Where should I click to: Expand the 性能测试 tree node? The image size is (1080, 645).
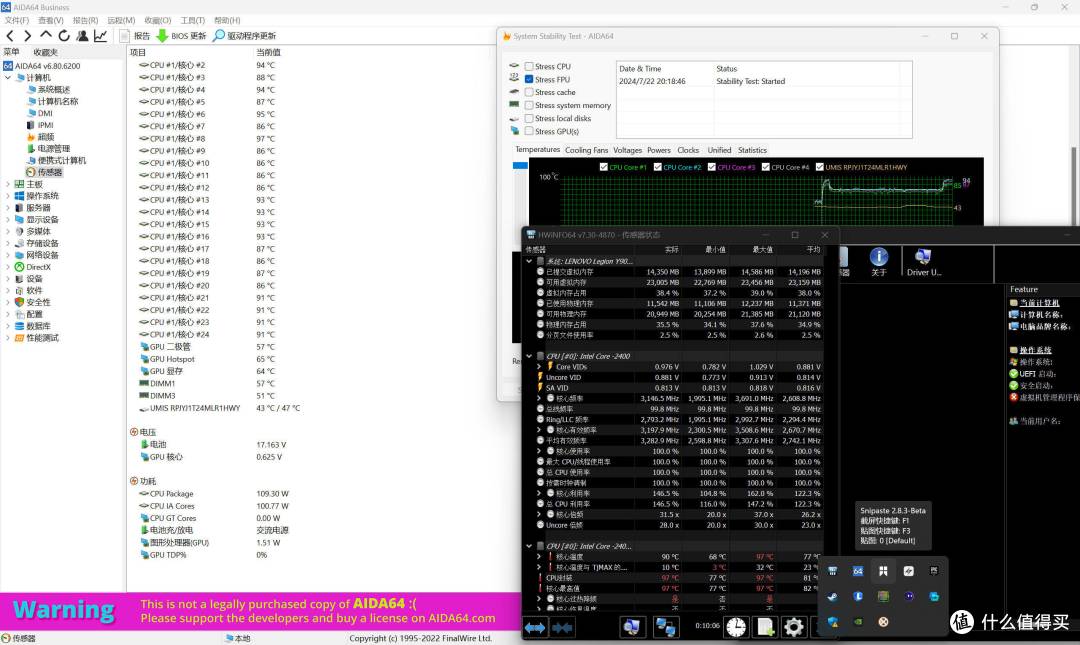point(8,338)
